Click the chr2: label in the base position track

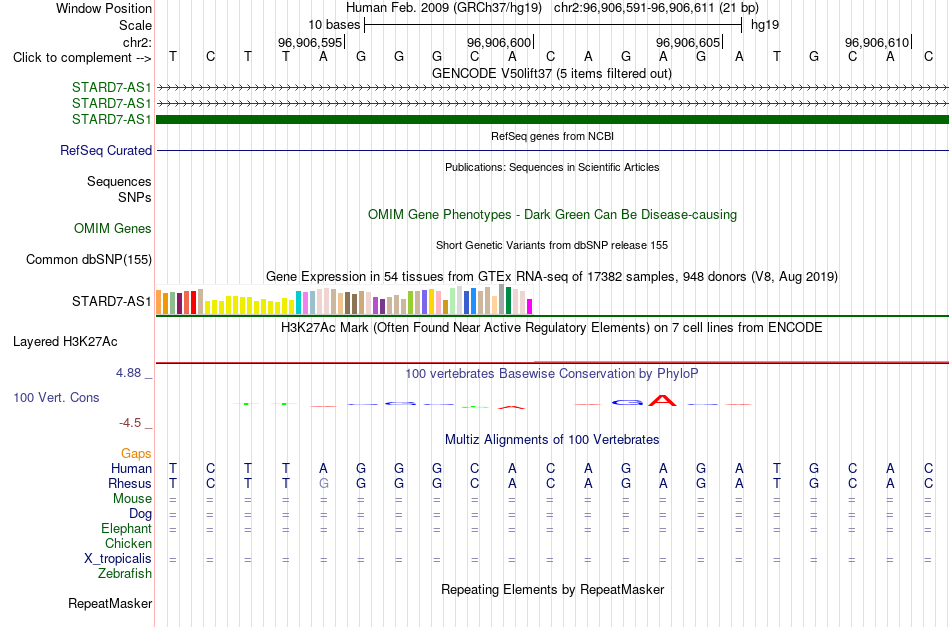pyautogui.click(x=137, y=42)
